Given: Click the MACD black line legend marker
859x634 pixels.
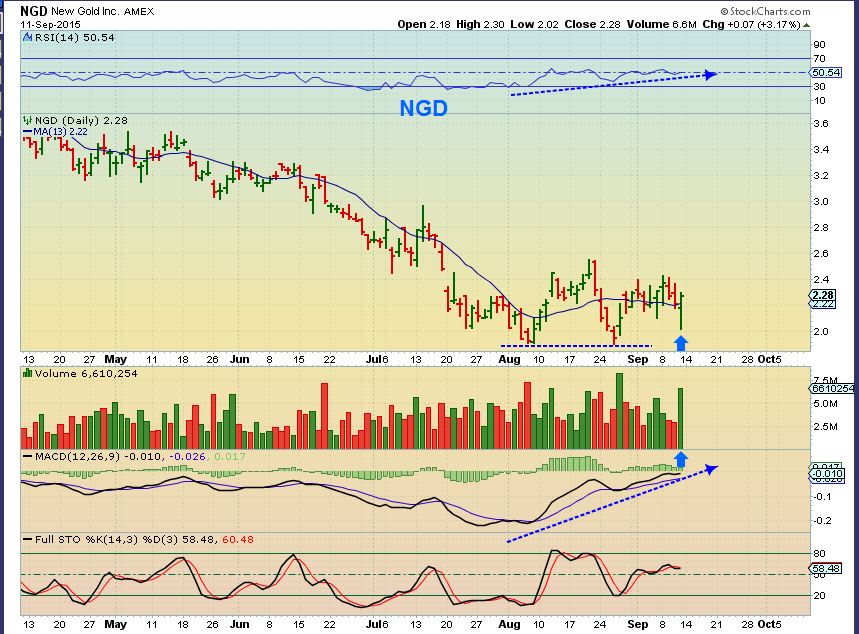Looking at the screenshot, I should [27, 456].
